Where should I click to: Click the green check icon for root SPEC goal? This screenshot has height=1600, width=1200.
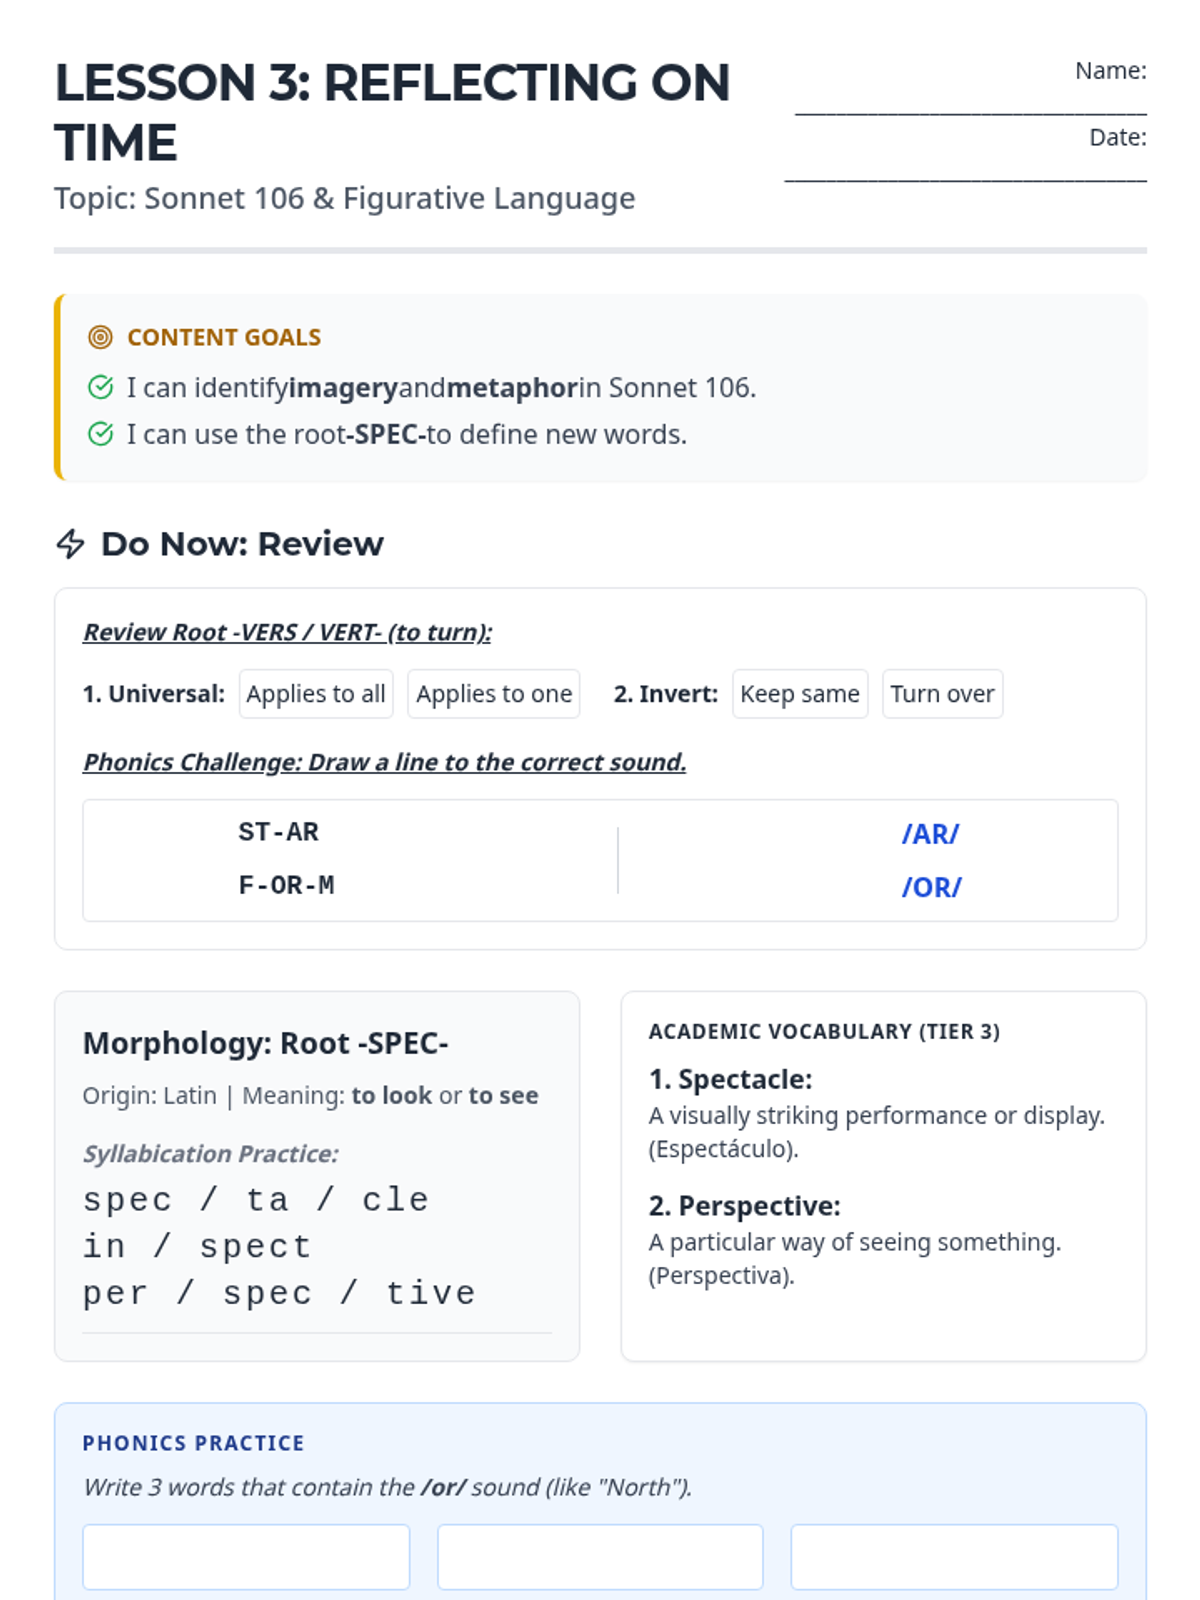(x=100, y=434)
